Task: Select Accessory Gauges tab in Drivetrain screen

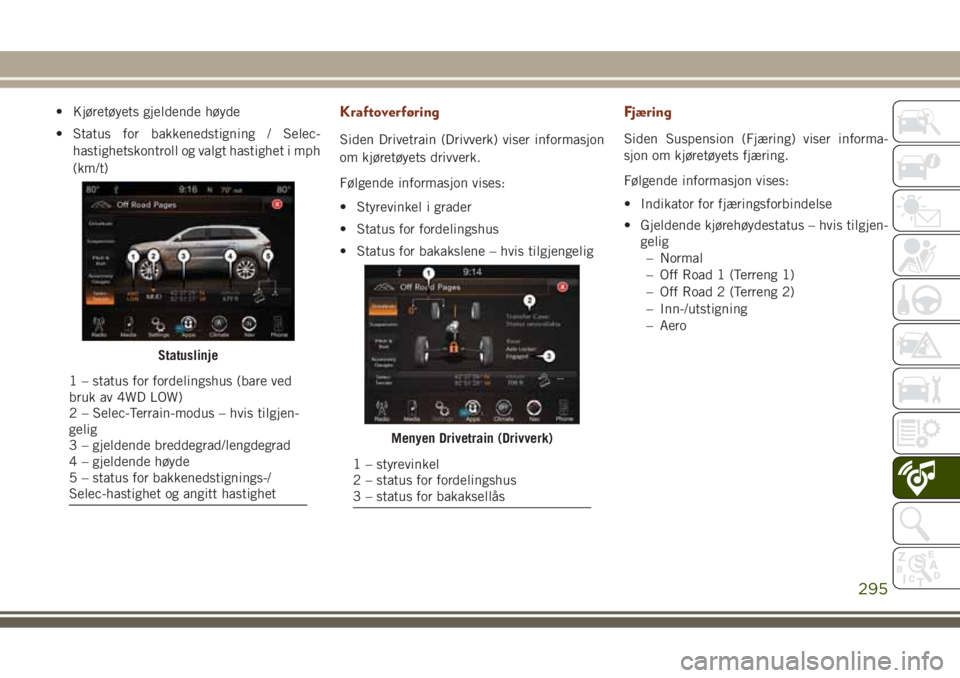Action: coord(383,362)
